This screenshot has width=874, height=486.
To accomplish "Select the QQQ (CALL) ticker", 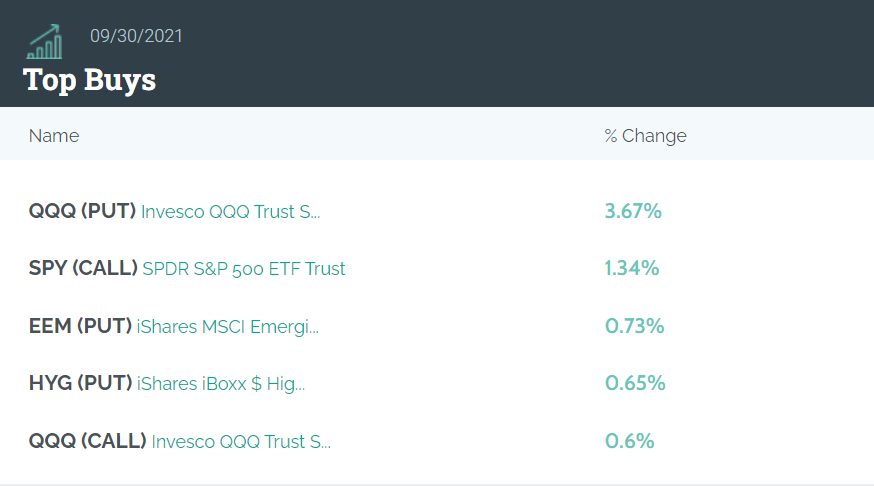I will [88, 441].
